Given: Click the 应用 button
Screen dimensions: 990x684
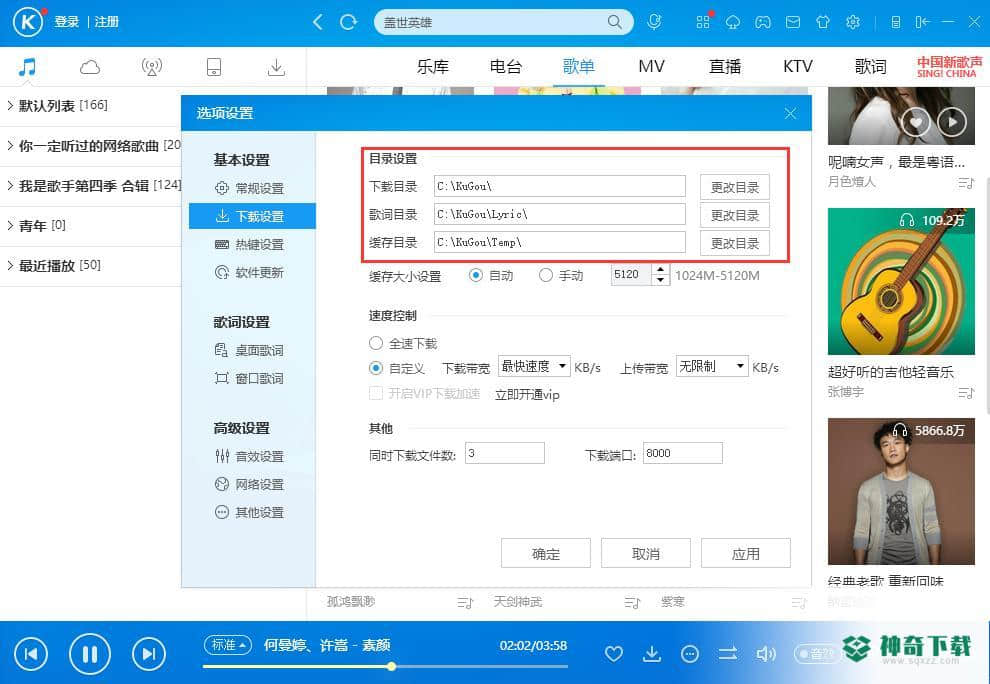Looking at the screenshot, I should point(746,553).
